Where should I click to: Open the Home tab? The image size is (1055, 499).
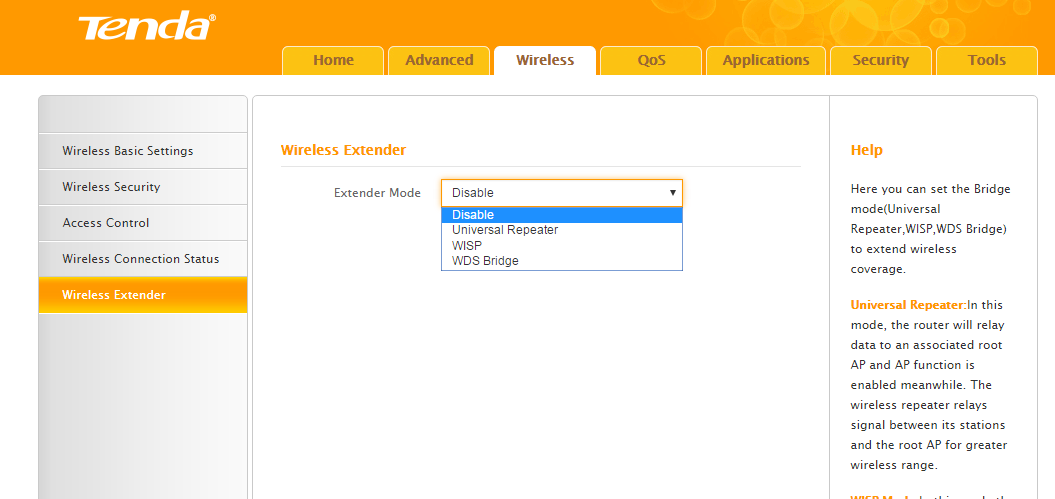click(333, 60)
